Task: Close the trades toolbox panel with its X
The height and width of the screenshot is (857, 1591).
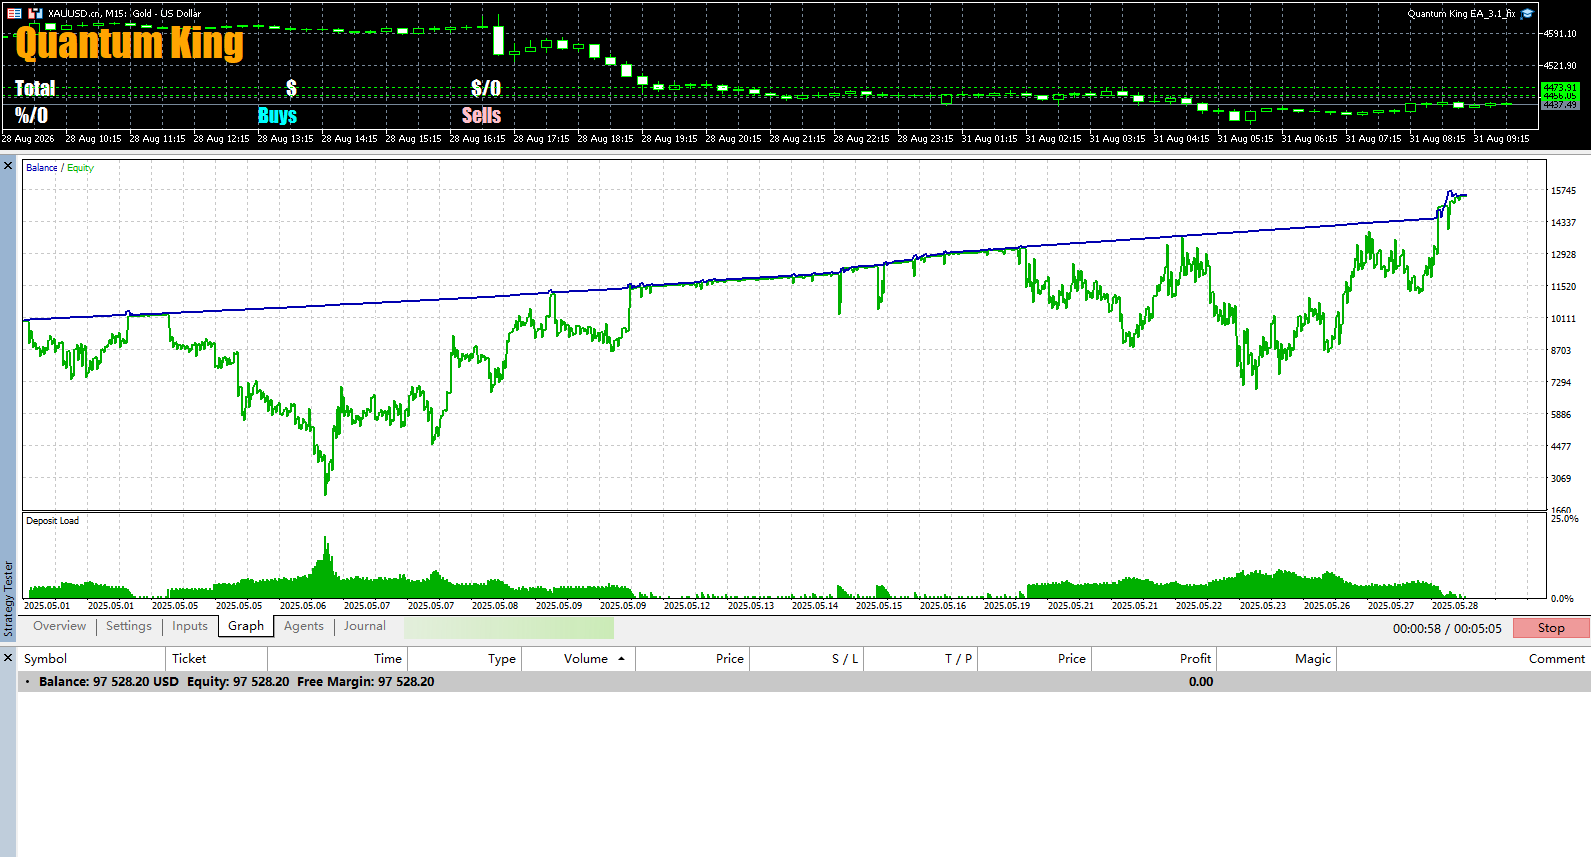Action: pos(8,658)
